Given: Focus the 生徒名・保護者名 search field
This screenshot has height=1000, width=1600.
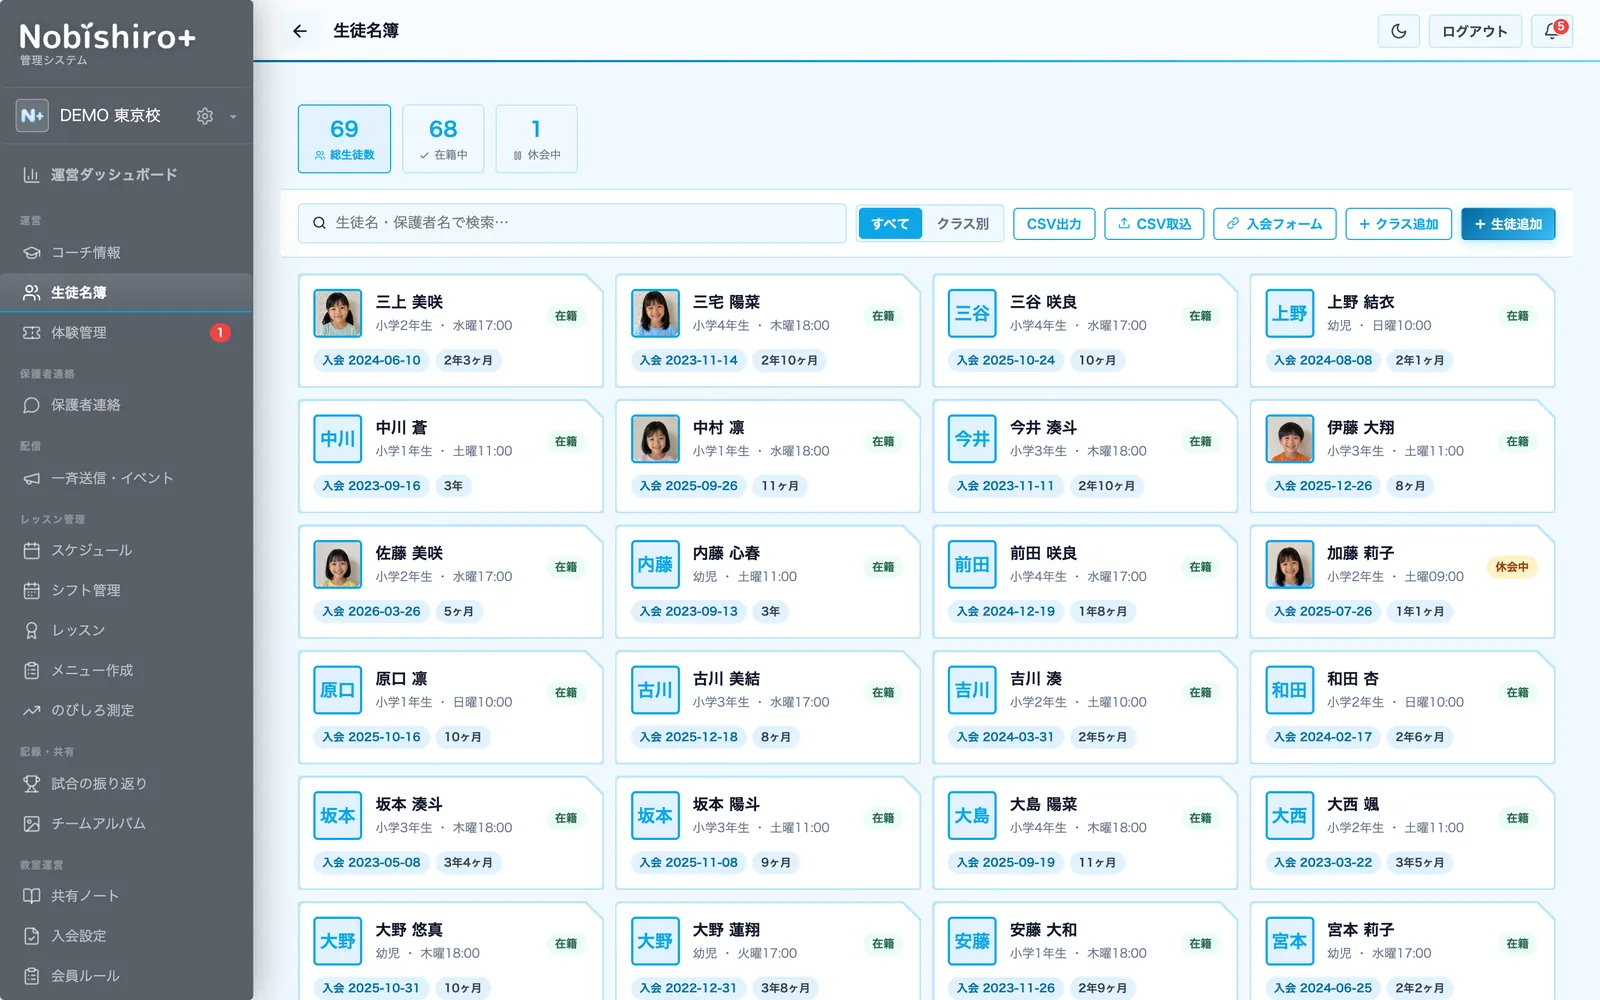Looking at the screenshot, I should pyautogui.click(x=572, y=223).
